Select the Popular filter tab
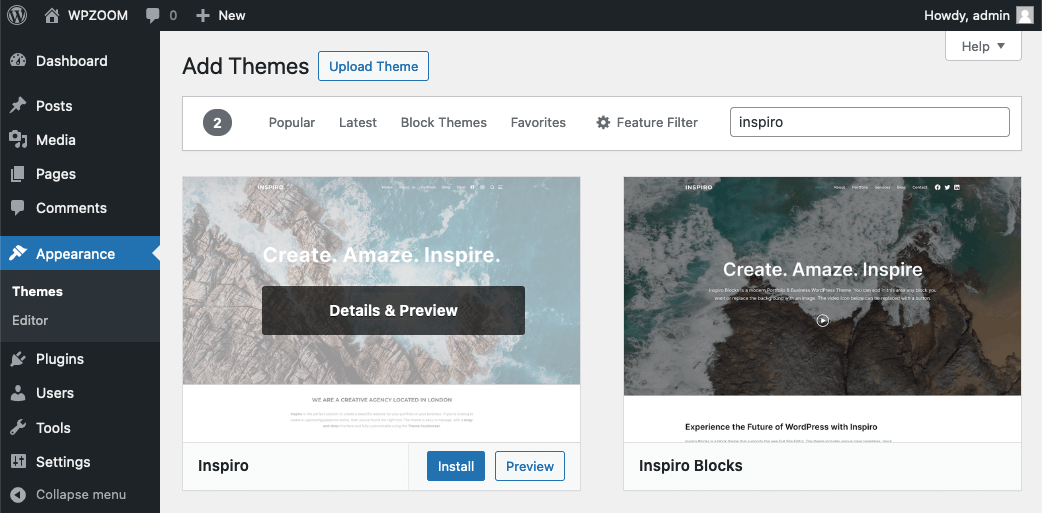Viewport: 1042px width, 513px height. click(292, 122)
